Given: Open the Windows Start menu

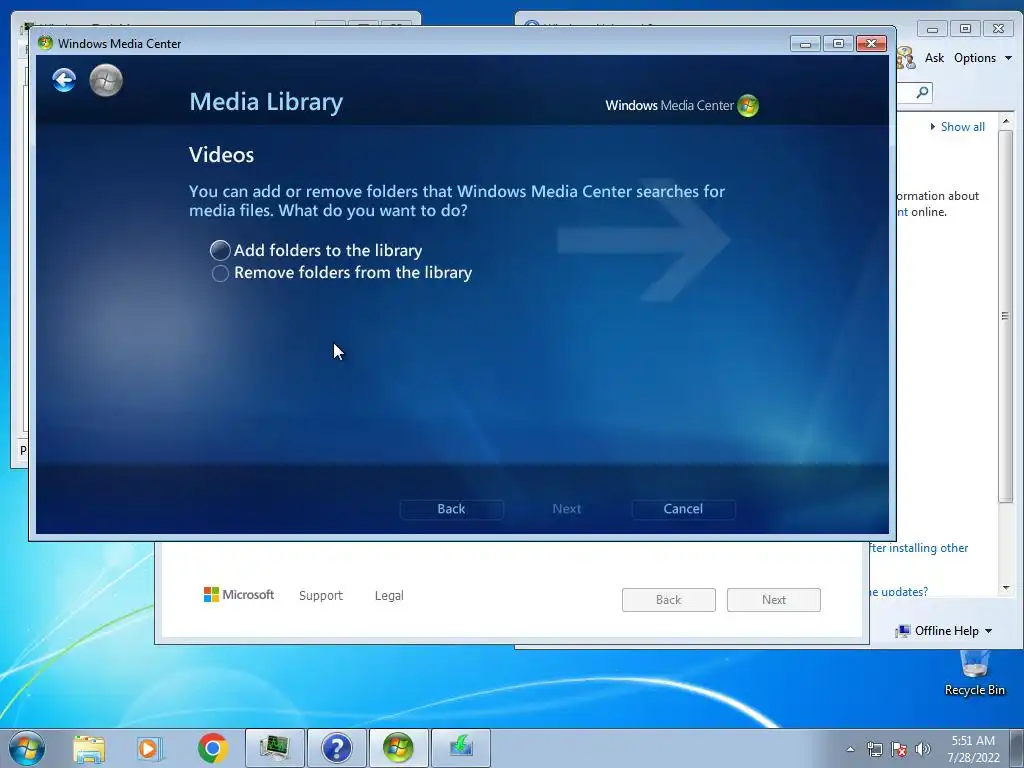Looking at the screenshot, I should (27, 748).
